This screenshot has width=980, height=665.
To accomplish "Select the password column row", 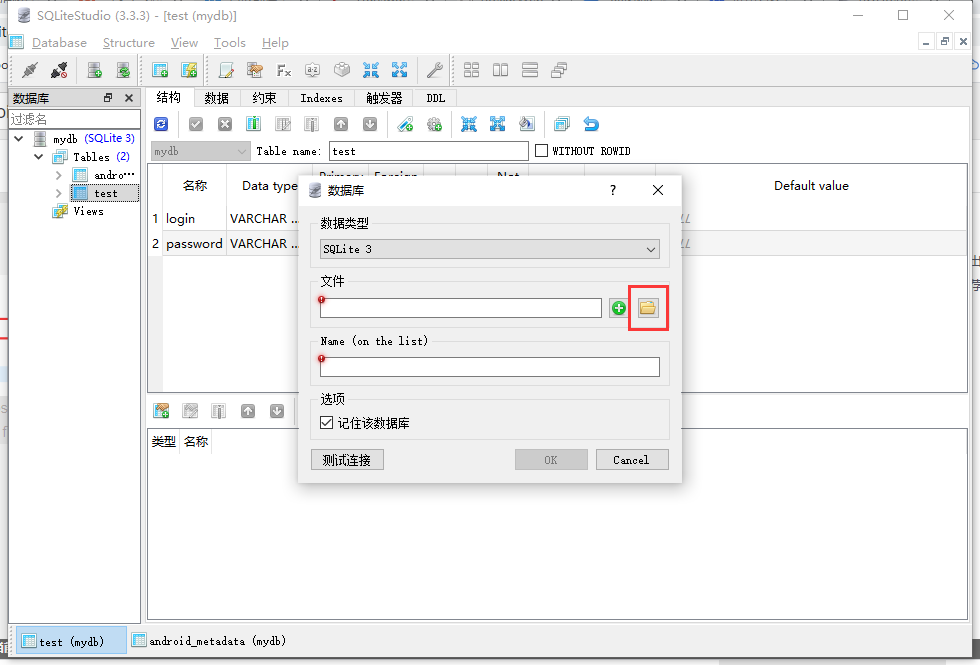I will (194, 244).
